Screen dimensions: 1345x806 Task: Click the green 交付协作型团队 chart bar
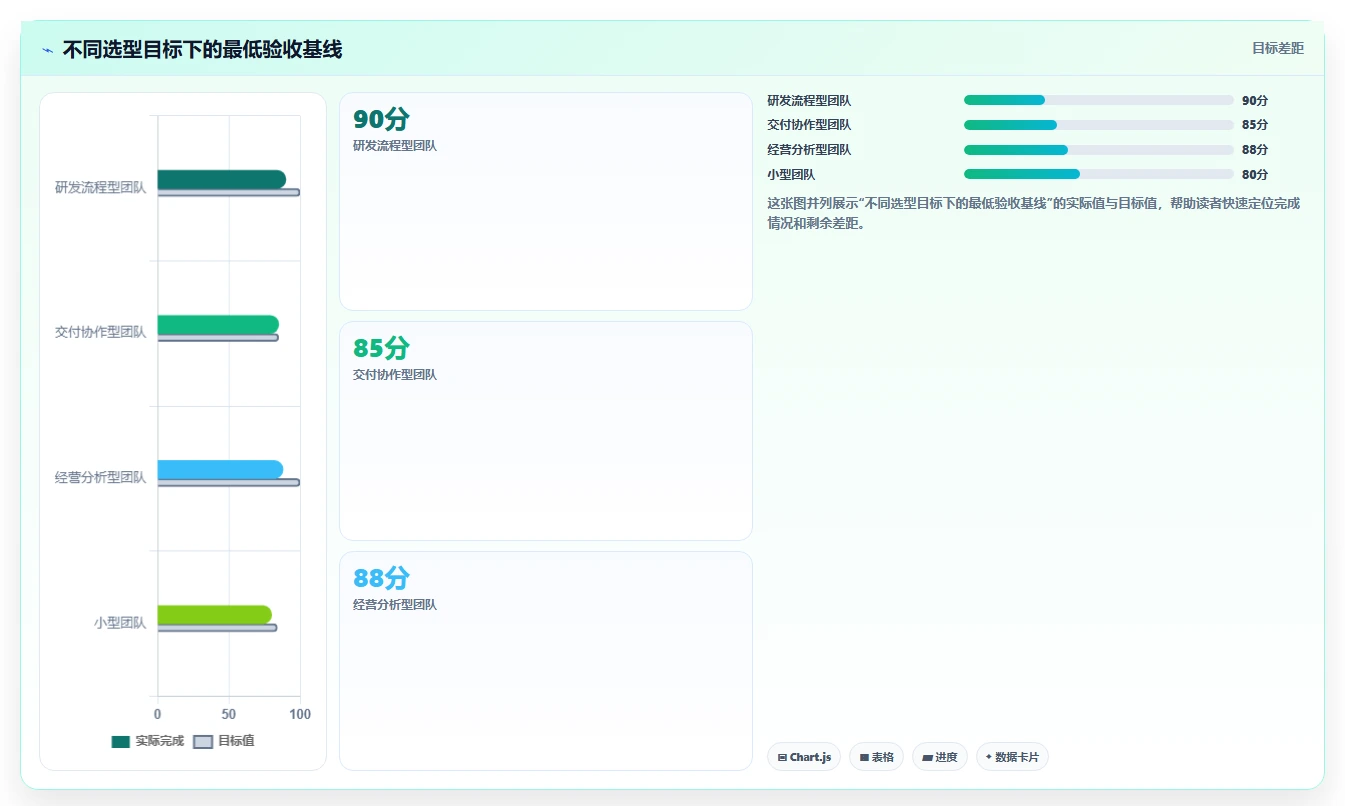(x=218, y=325)
